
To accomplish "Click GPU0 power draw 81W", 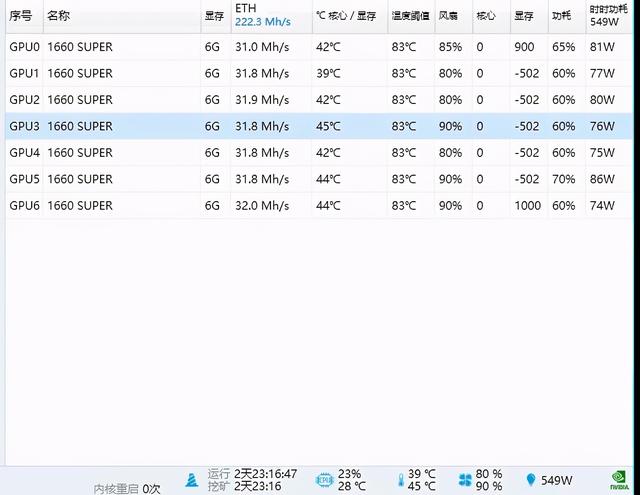I will 602,47.
